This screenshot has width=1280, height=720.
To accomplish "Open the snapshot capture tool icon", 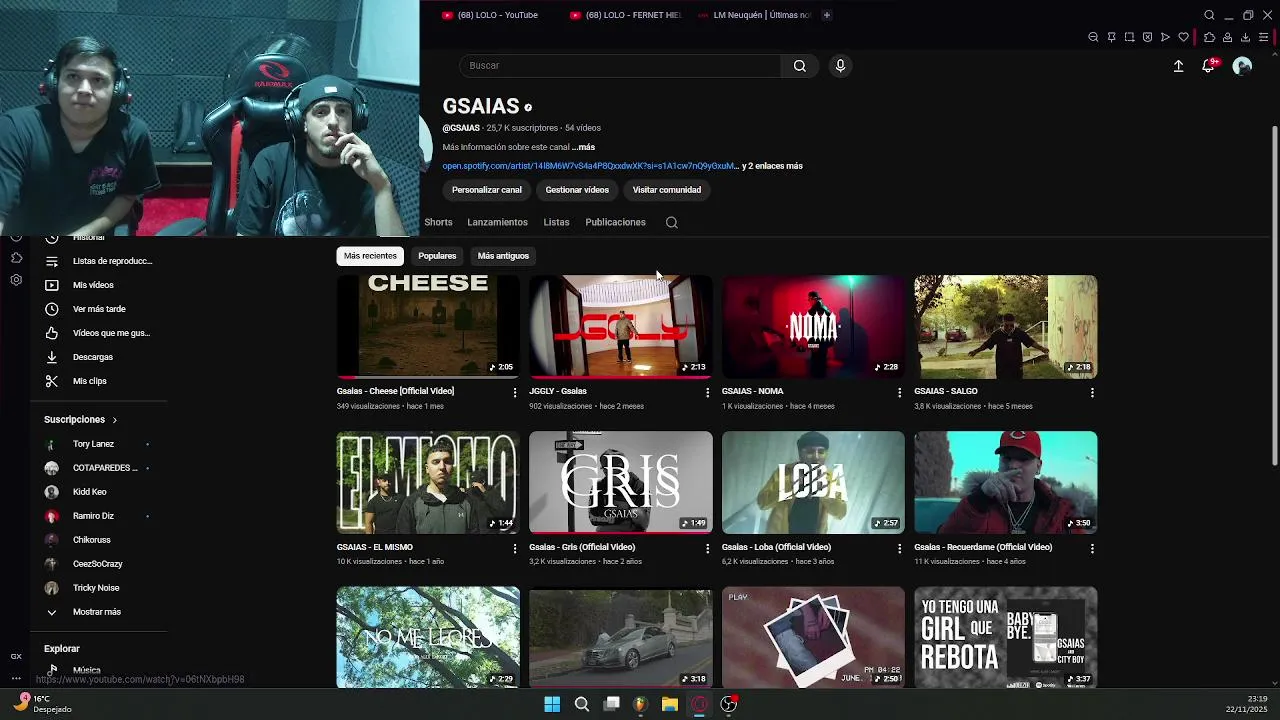I will pos(1129,37).
